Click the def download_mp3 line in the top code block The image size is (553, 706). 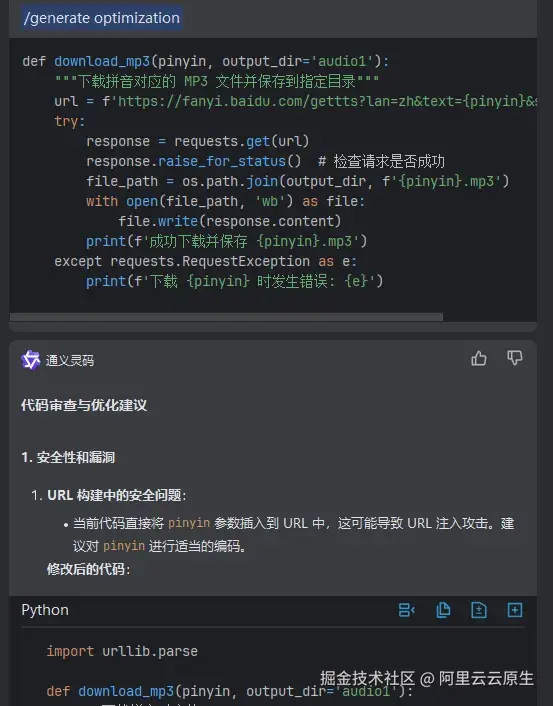pyautogui.click(x=205, y=61)
